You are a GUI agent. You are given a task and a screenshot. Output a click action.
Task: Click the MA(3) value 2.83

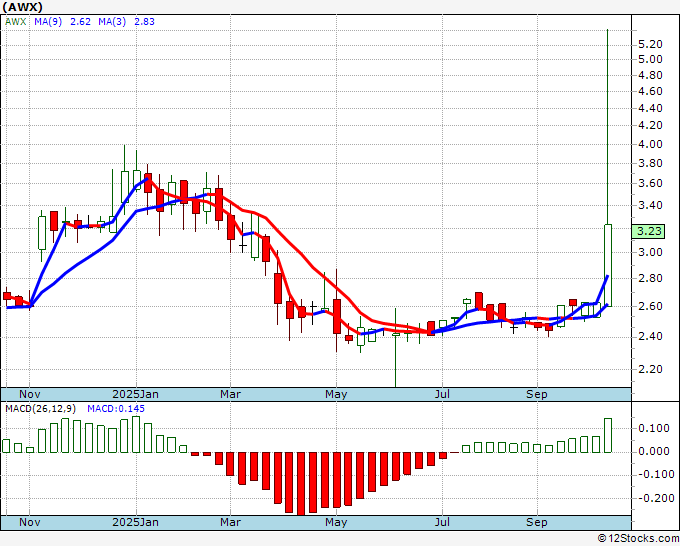click(144, 22)
